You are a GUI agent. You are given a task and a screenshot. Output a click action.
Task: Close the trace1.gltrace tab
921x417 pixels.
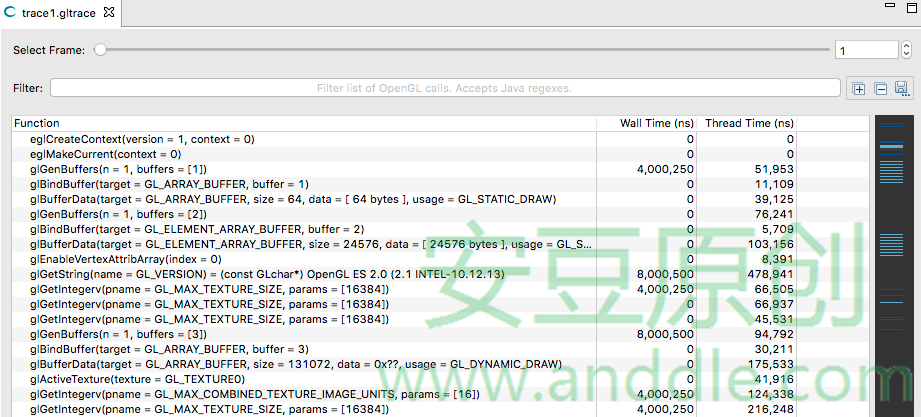point(109,13)
